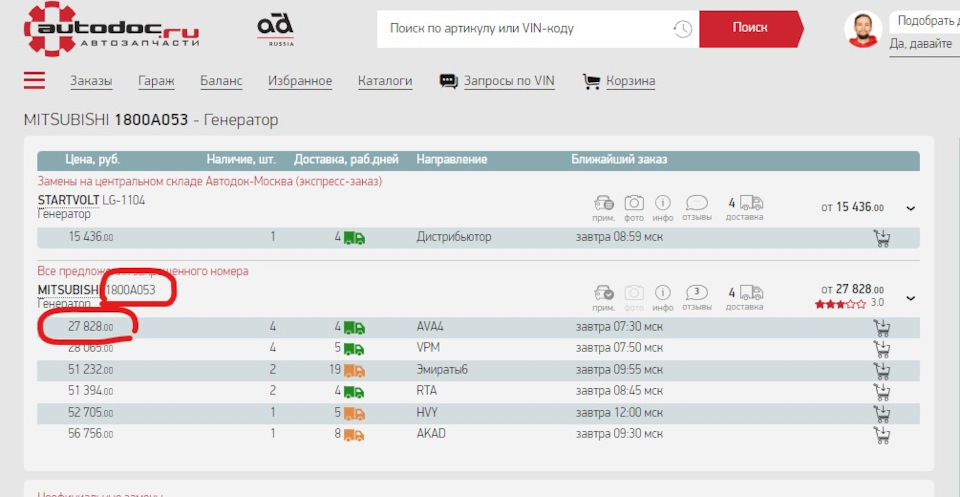Click green truck icon in AVA4 row

pyautogui.click(x=354, y=327)
